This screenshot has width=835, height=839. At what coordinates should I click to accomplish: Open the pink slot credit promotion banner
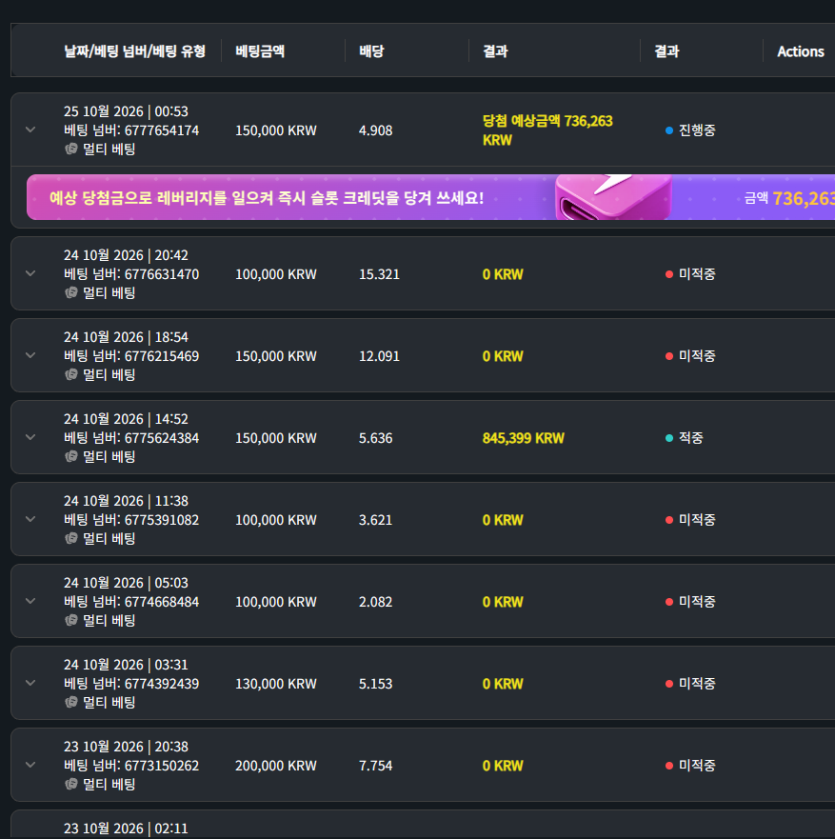pyautogui.click(x=431, y=197)
